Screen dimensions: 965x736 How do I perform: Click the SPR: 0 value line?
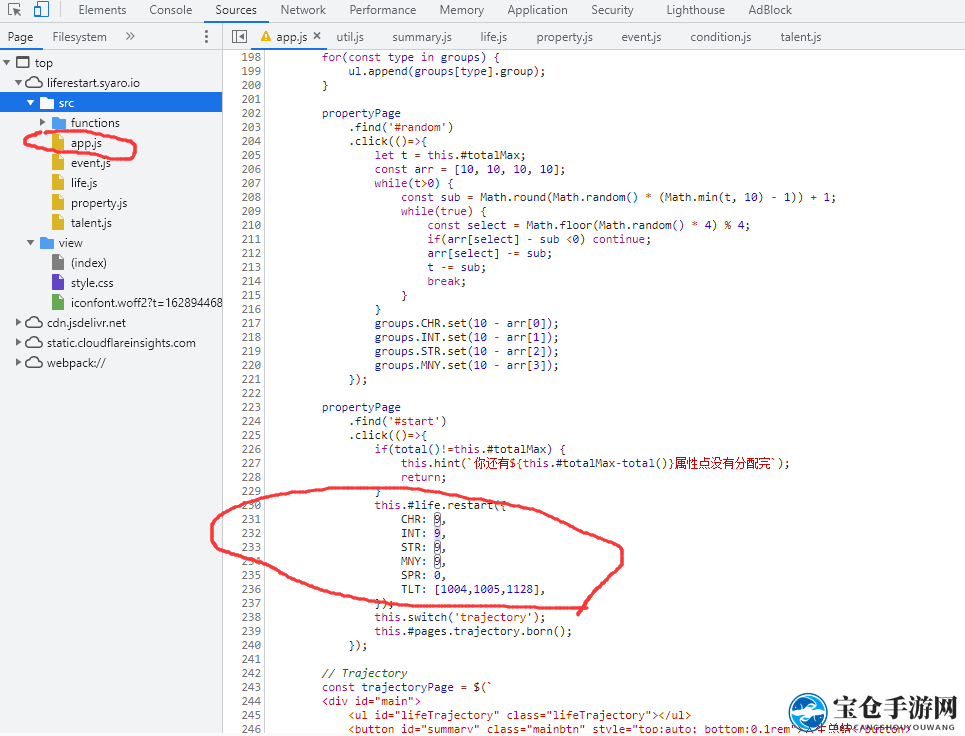[x=423, y=575]
